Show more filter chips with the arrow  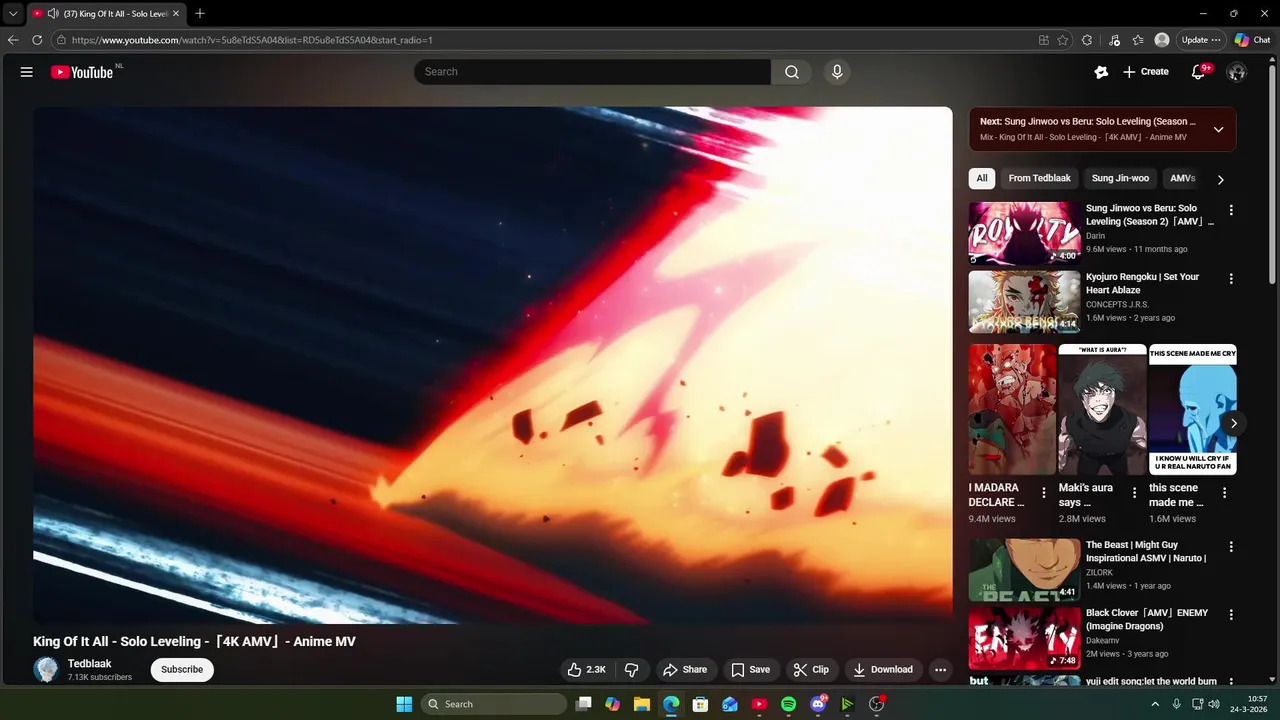pos(1220,179)
